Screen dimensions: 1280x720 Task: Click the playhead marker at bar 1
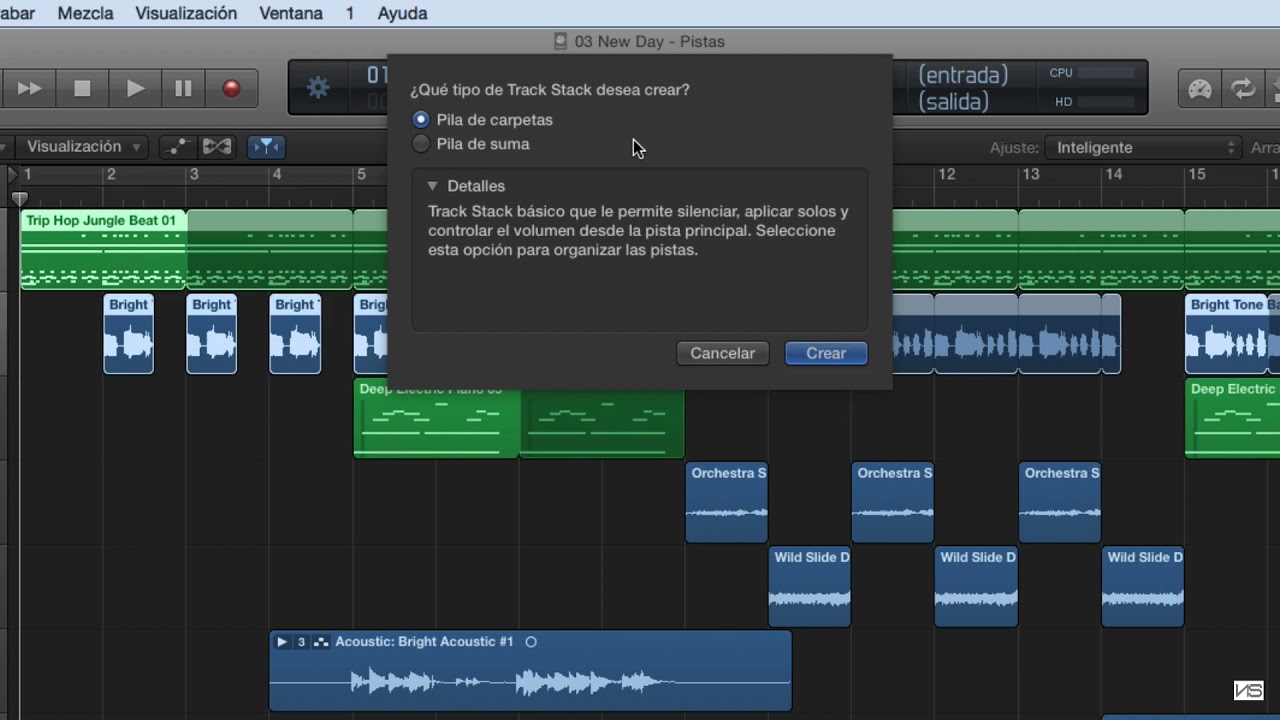(x=19, y=198)
